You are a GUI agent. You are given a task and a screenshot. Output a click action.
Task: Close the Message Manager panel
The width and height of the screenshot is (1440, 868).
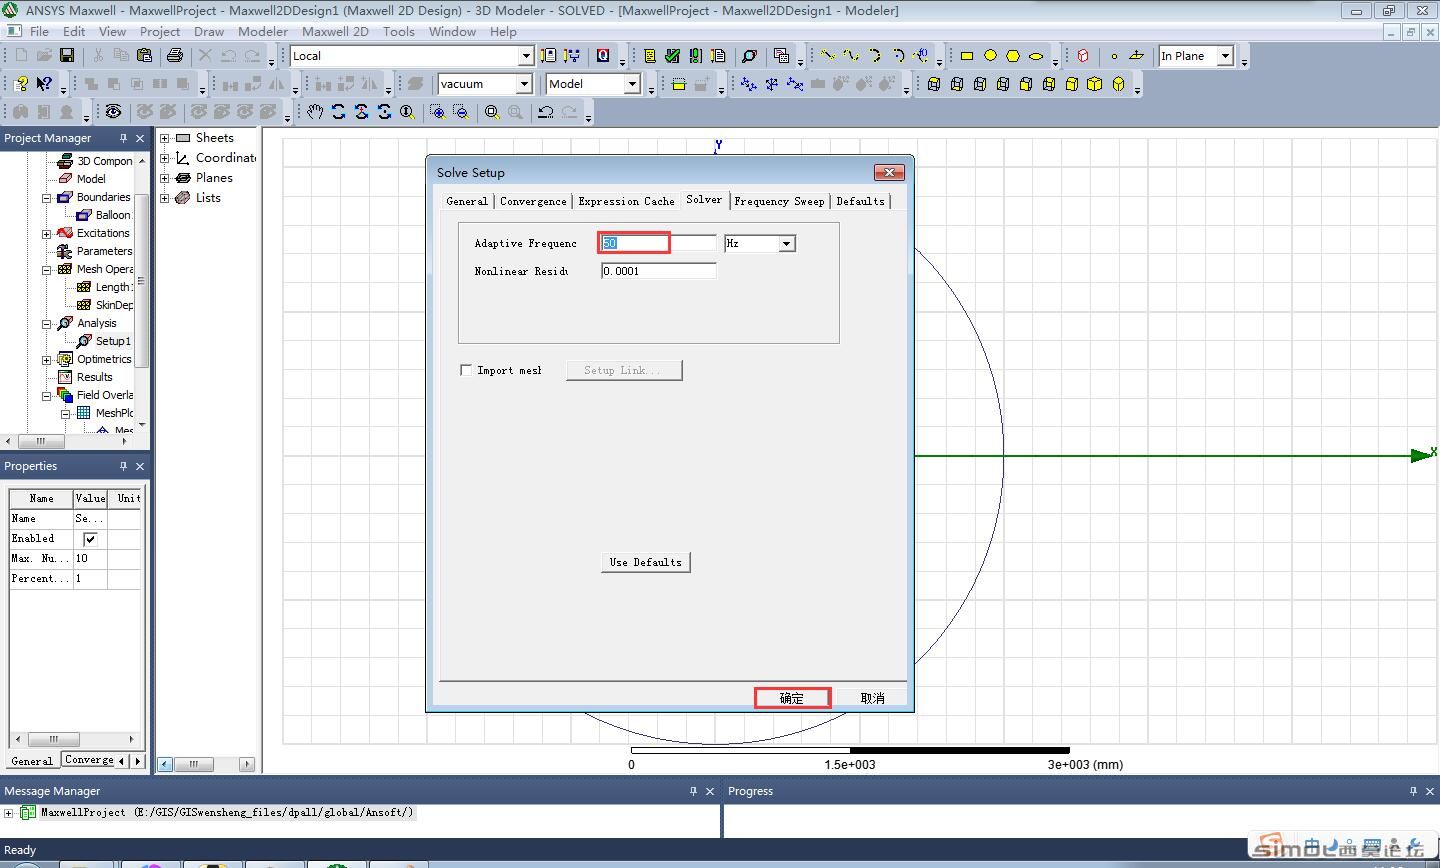point(710,791)
